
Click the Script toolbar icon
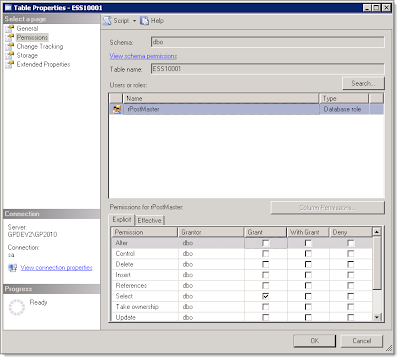107,21
